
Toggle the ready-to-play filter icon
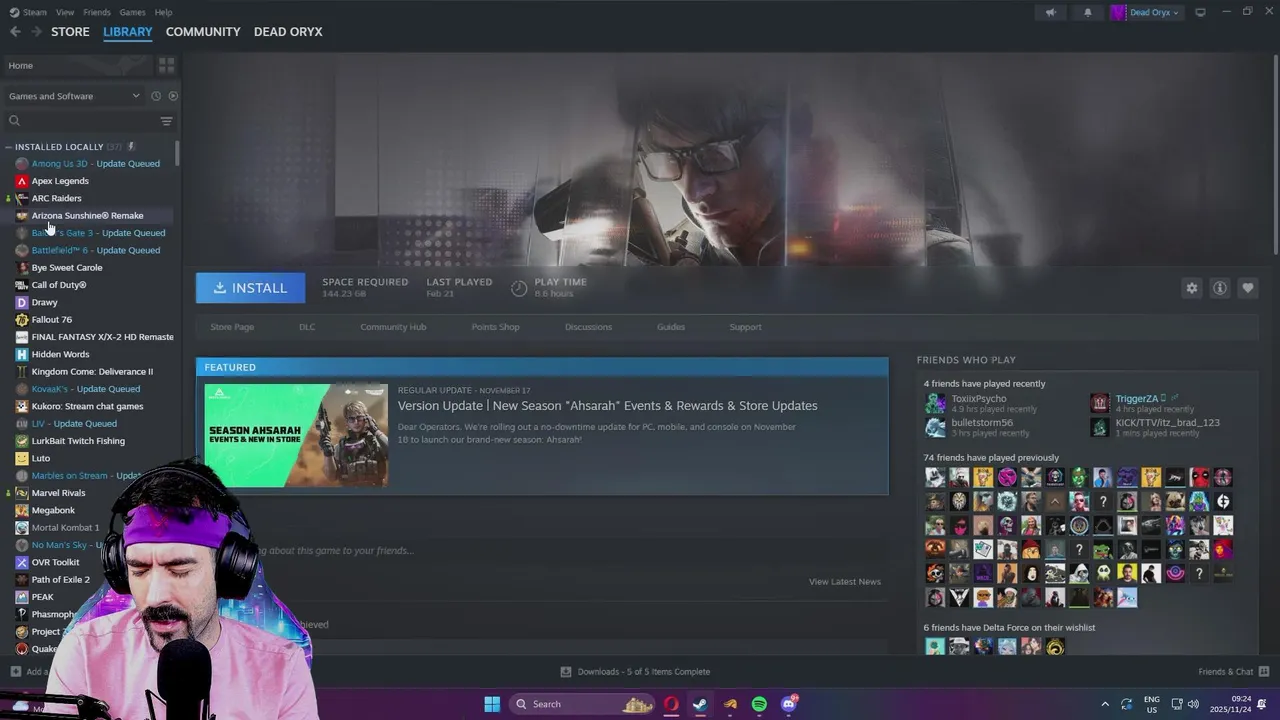pyautogui.click(x=173, y=96)
